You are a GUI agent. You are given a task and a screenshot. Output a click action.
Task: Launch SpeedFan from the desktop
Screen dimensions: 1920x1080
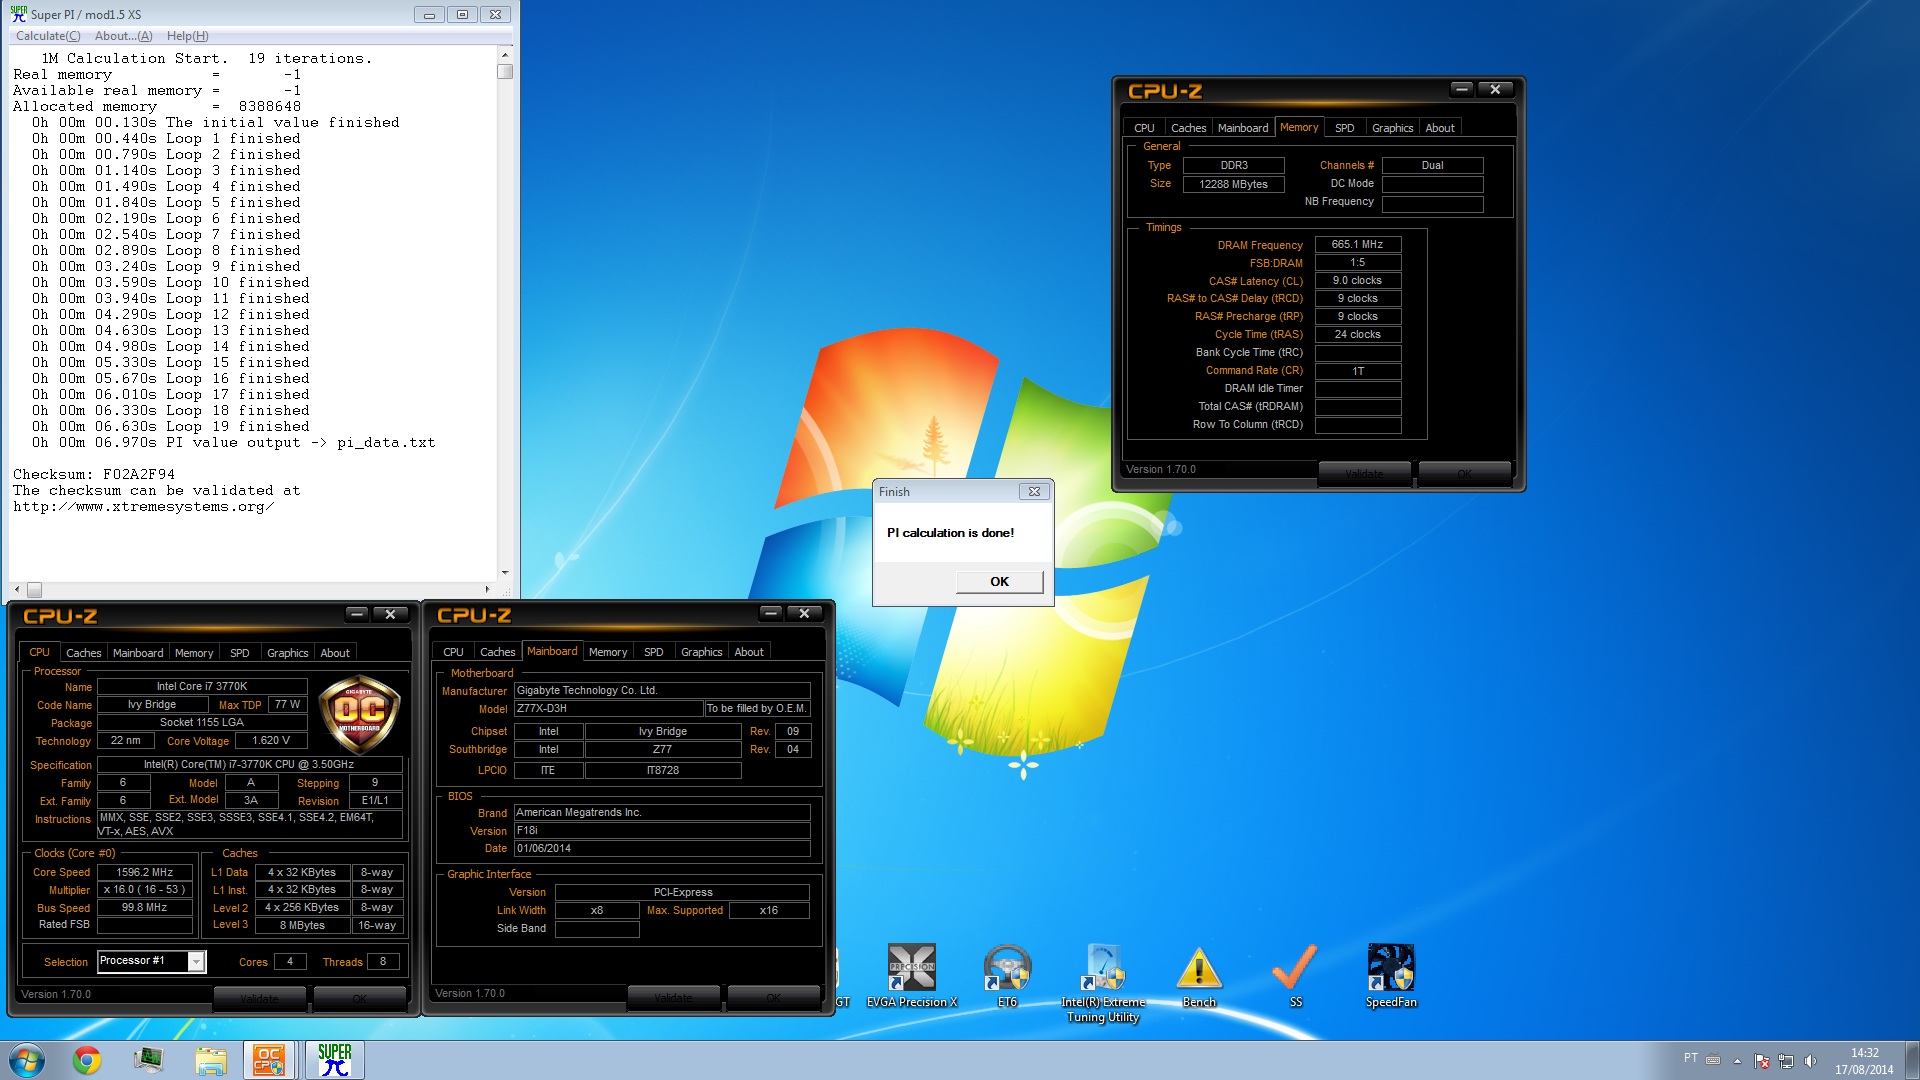[1391, 976]
